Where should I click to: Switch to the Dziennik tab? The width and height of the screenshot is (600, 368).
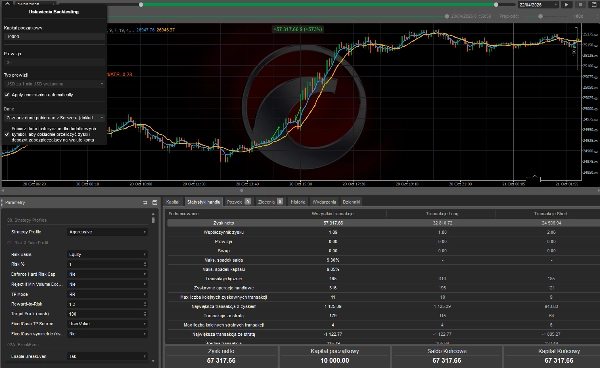351,202
